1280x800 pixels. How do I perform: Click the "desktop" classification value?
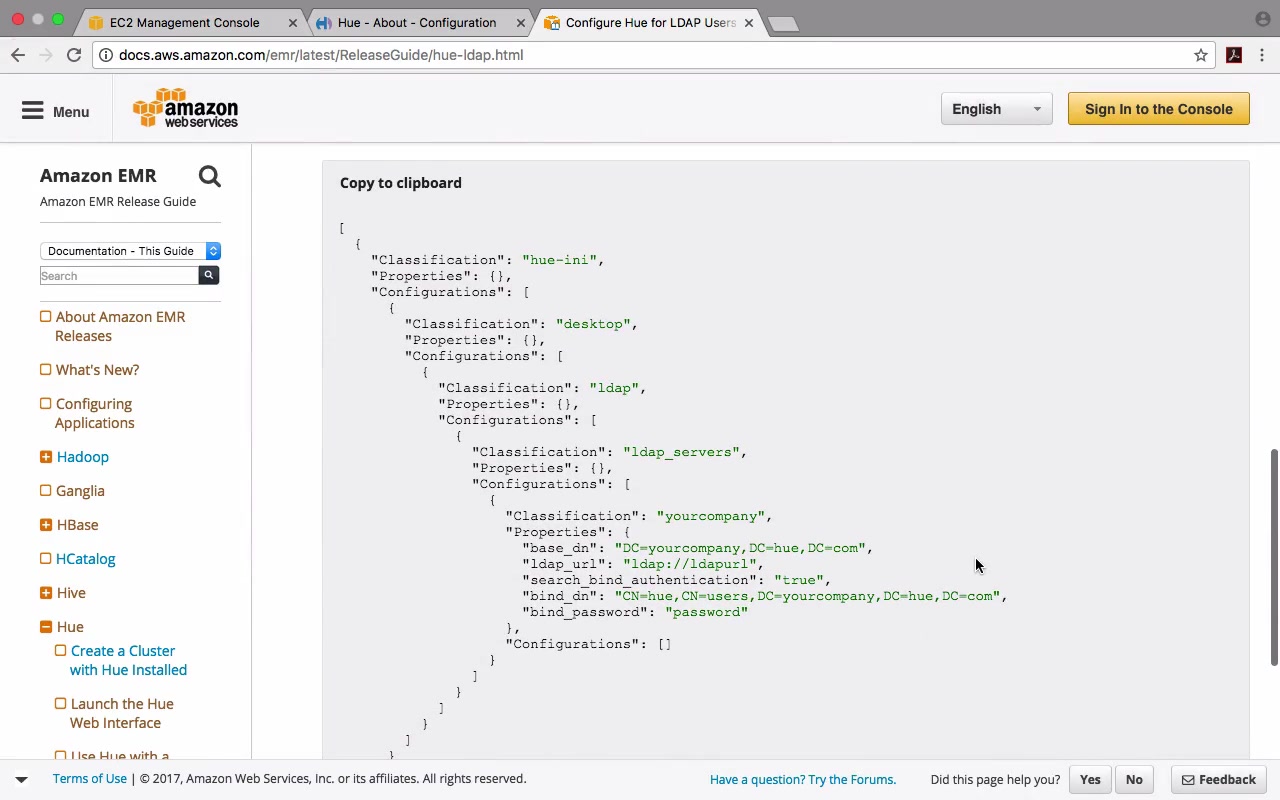[x=593, y=324]
